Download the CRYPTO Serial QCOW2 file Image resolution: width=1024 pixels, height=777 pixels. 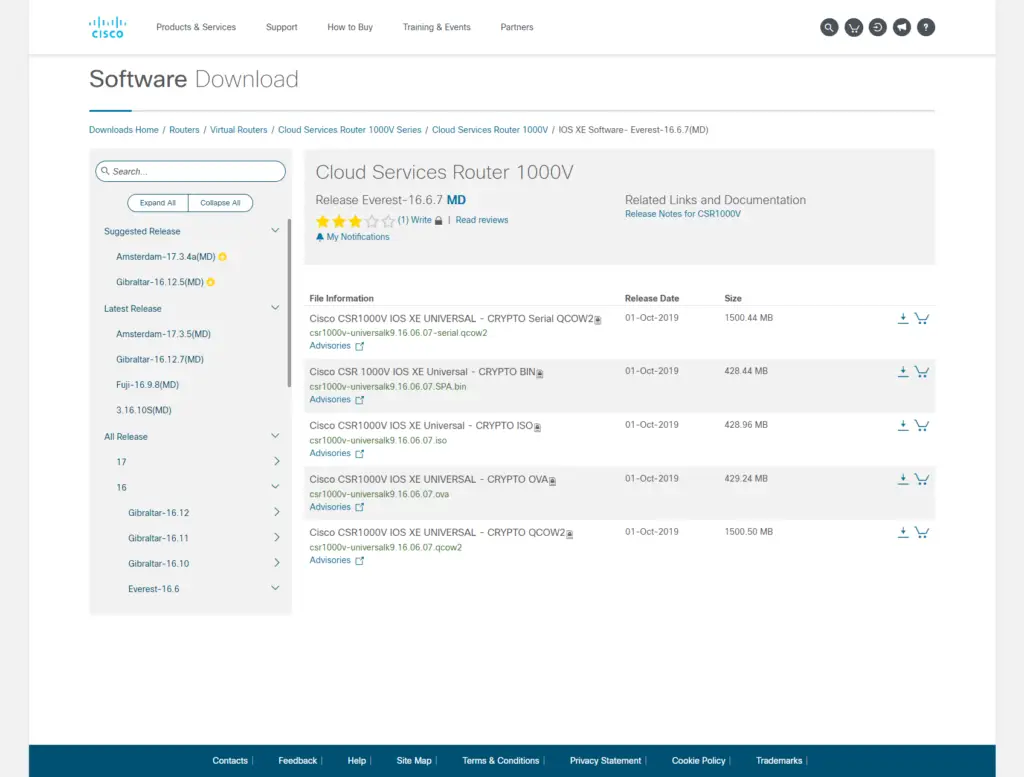[903, 318]
